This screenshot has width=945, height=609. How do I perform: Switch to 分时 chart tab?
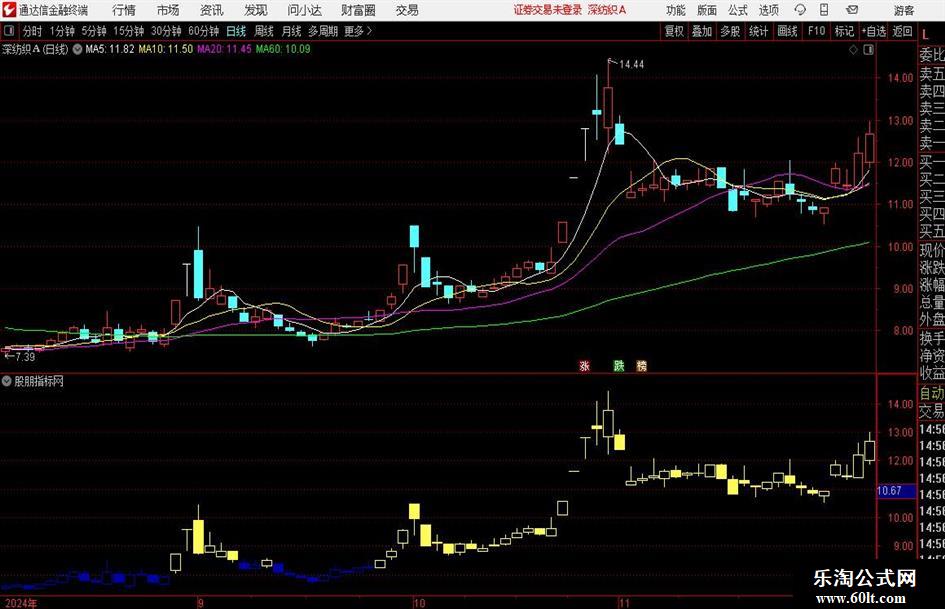pos(32,31)
